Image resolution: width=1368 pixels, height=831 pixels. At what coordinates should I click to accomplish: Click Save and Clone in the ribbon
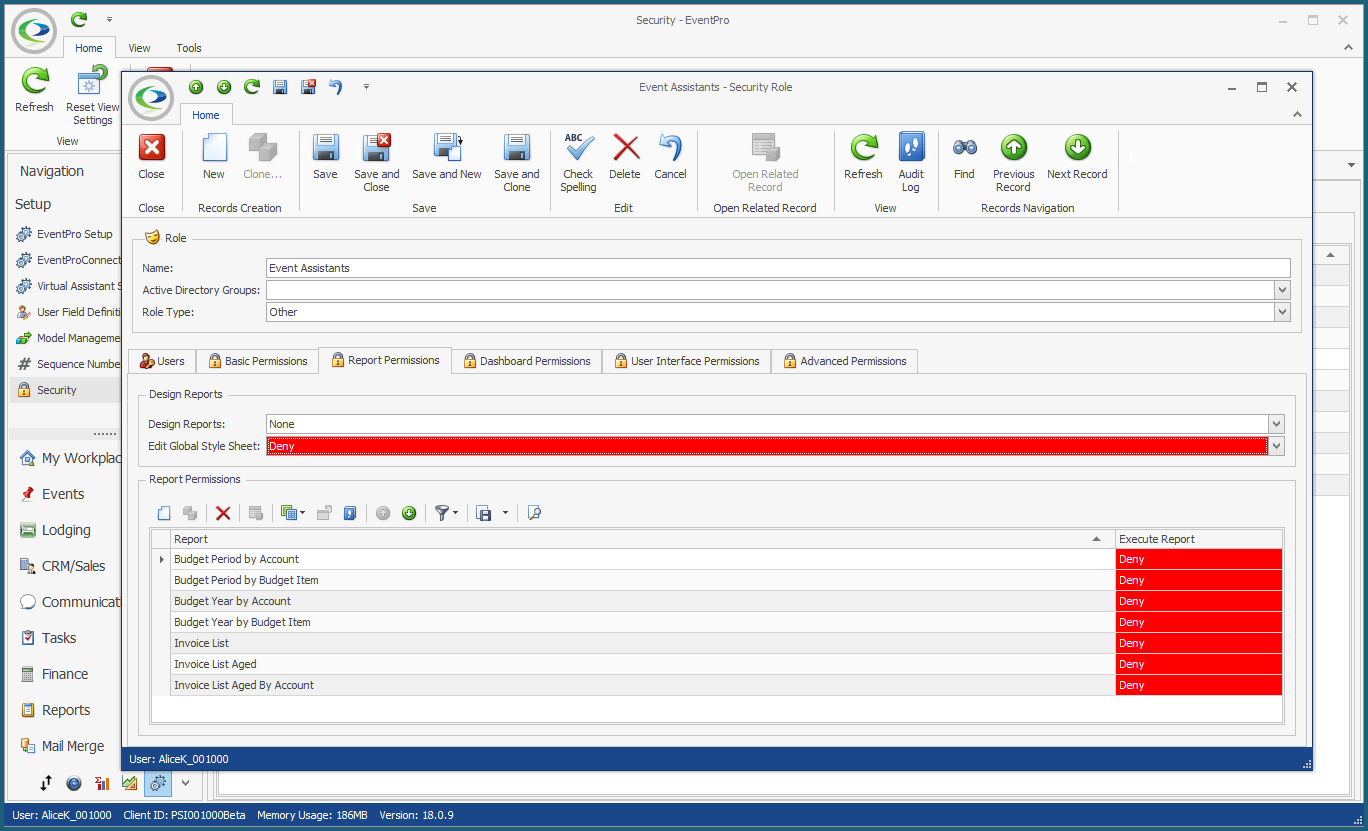[516, 162]
